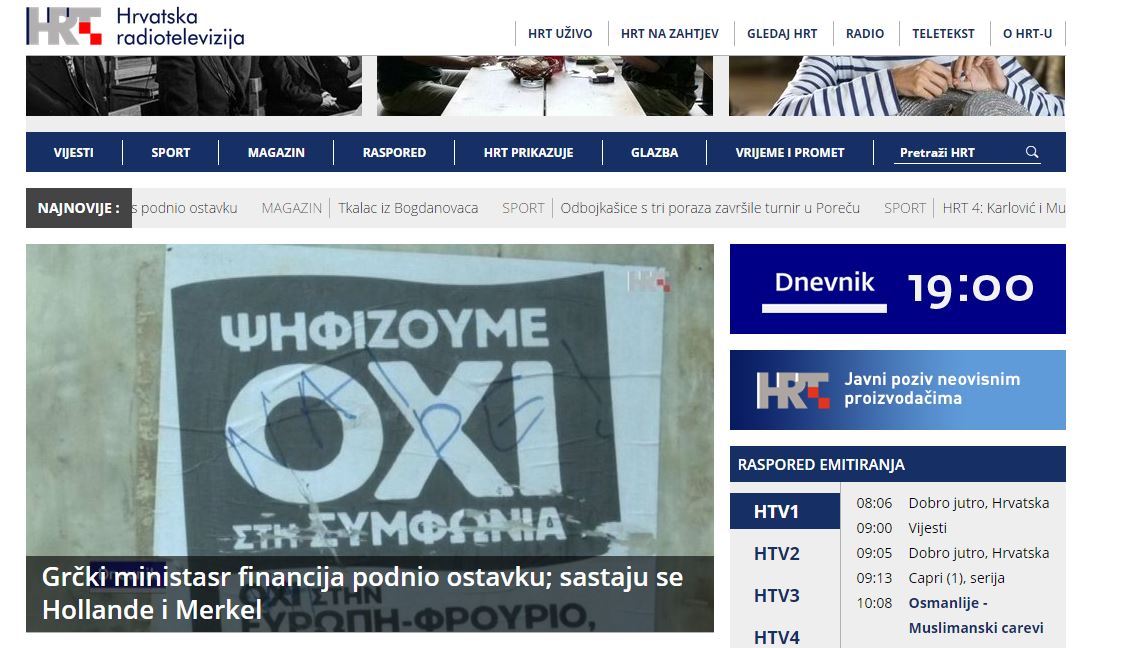This screenshot has width=1132, height=648.
Task: Open Odbojkašice ticker headline about Poreč
Action: pyautogui.click(x=710, y=208)
